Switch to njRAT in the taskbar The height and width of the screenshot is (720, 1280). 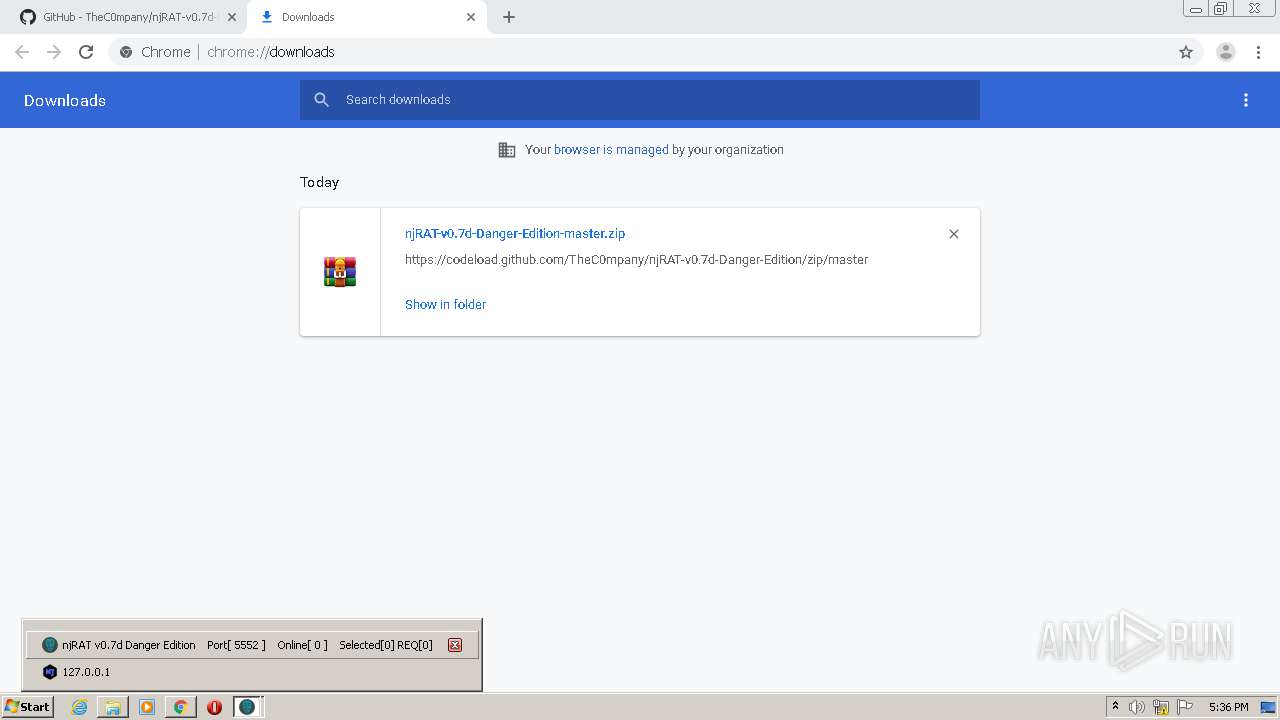248,707
